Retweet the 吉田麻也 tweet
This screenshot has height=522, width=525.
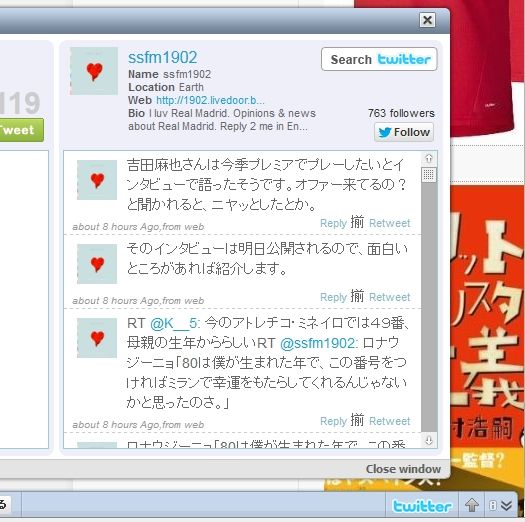pos(389,223)
